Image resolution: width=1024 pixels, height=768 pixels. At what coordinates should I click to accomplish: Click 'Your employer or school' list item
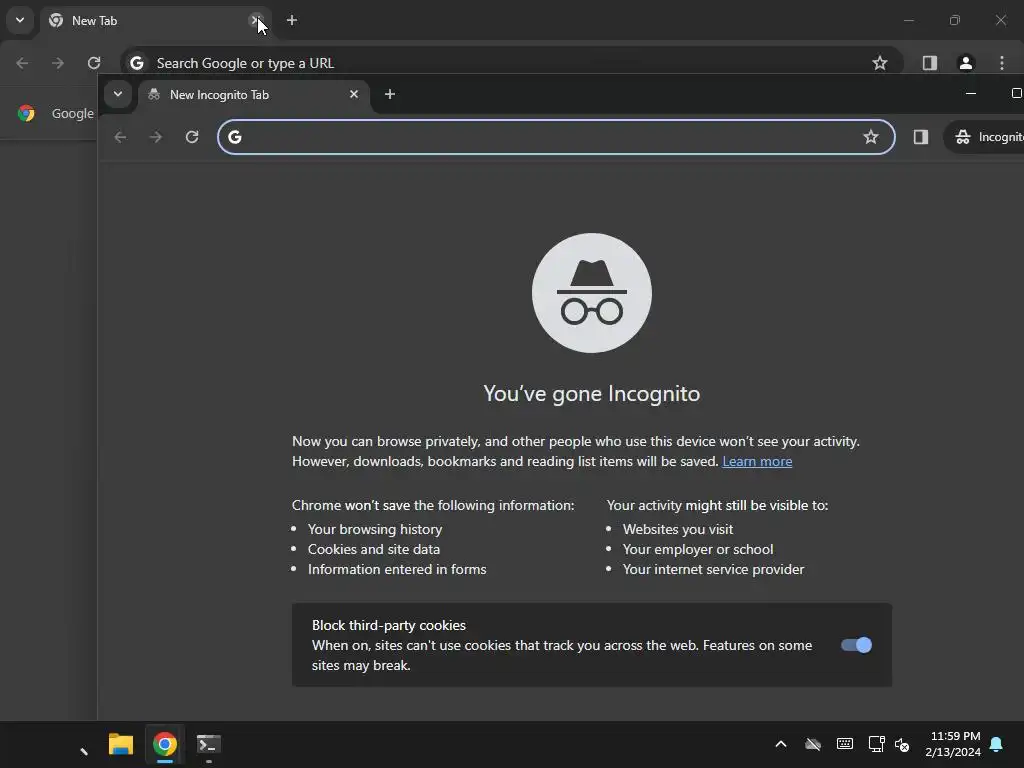pos(697,549)
